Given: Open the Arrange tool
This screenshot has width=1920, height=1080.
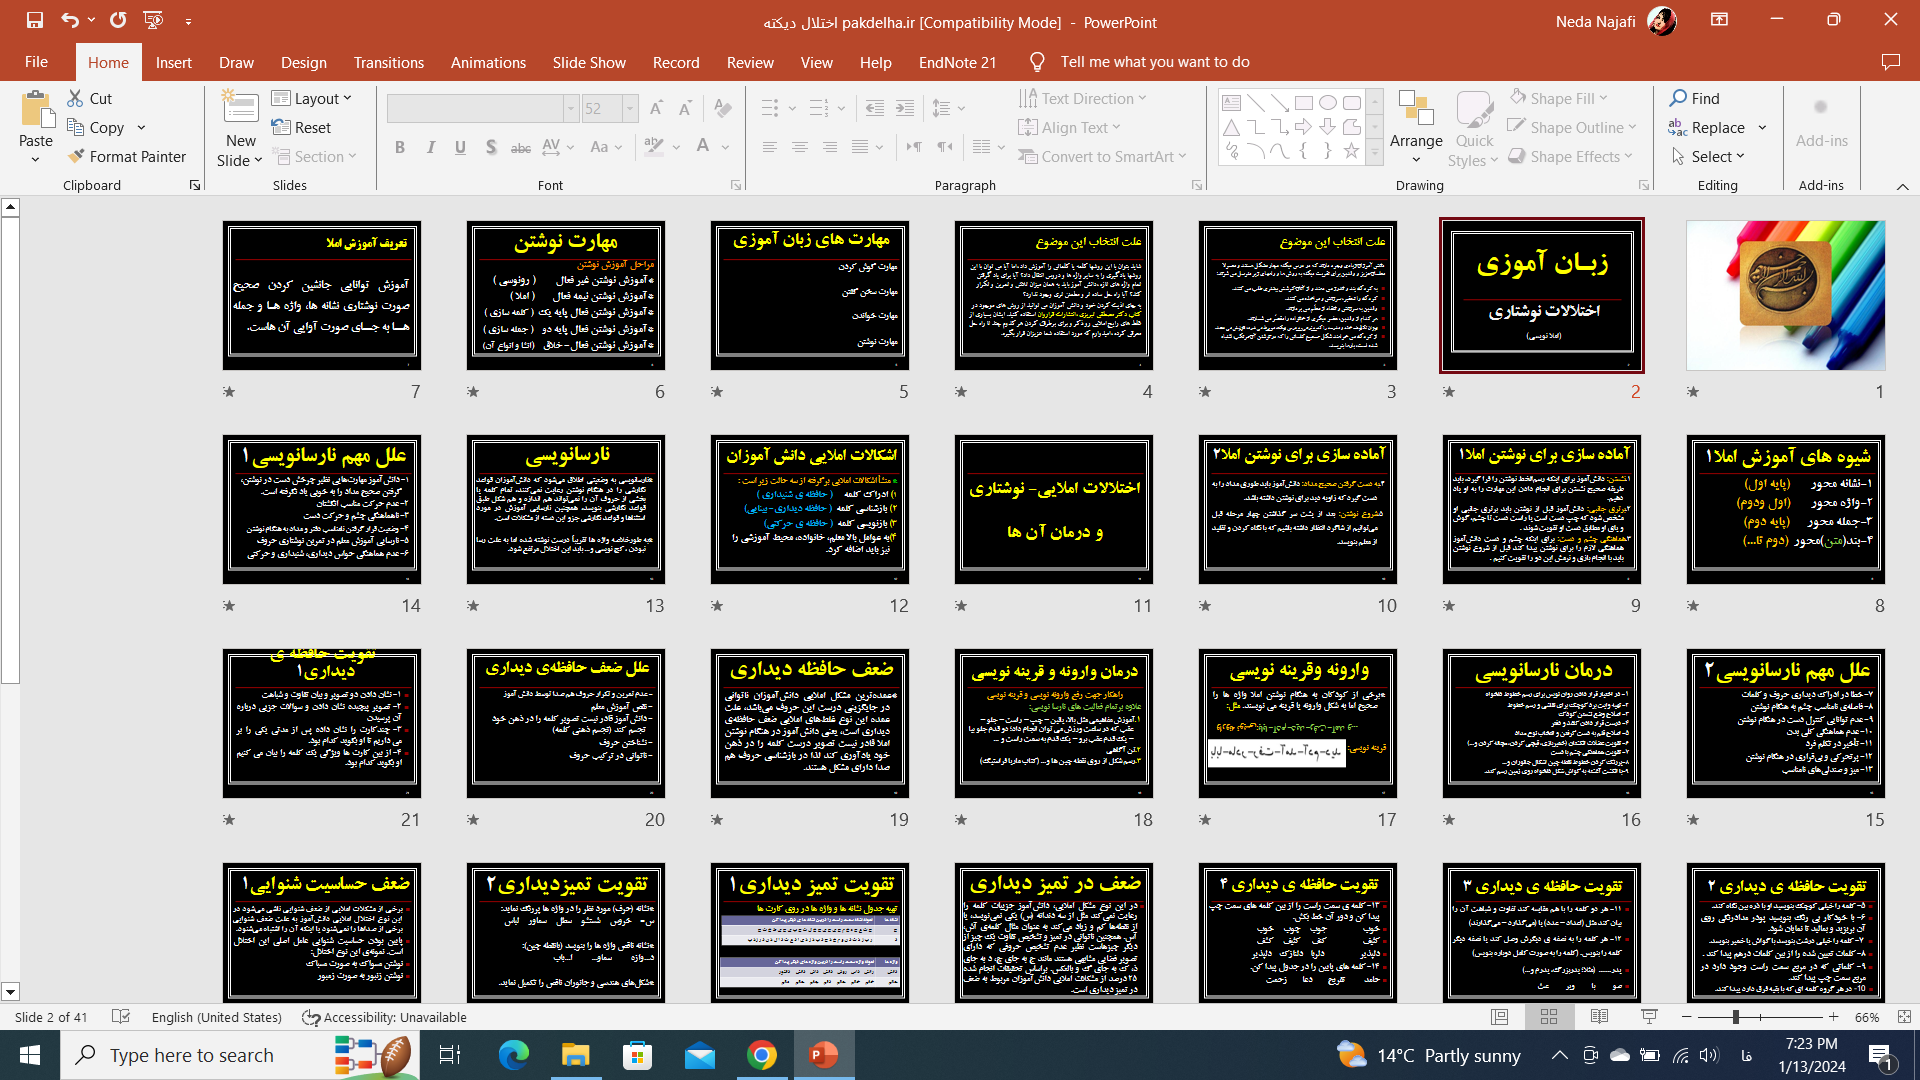Looking at the screenshot, I should tap(1415, 127).
